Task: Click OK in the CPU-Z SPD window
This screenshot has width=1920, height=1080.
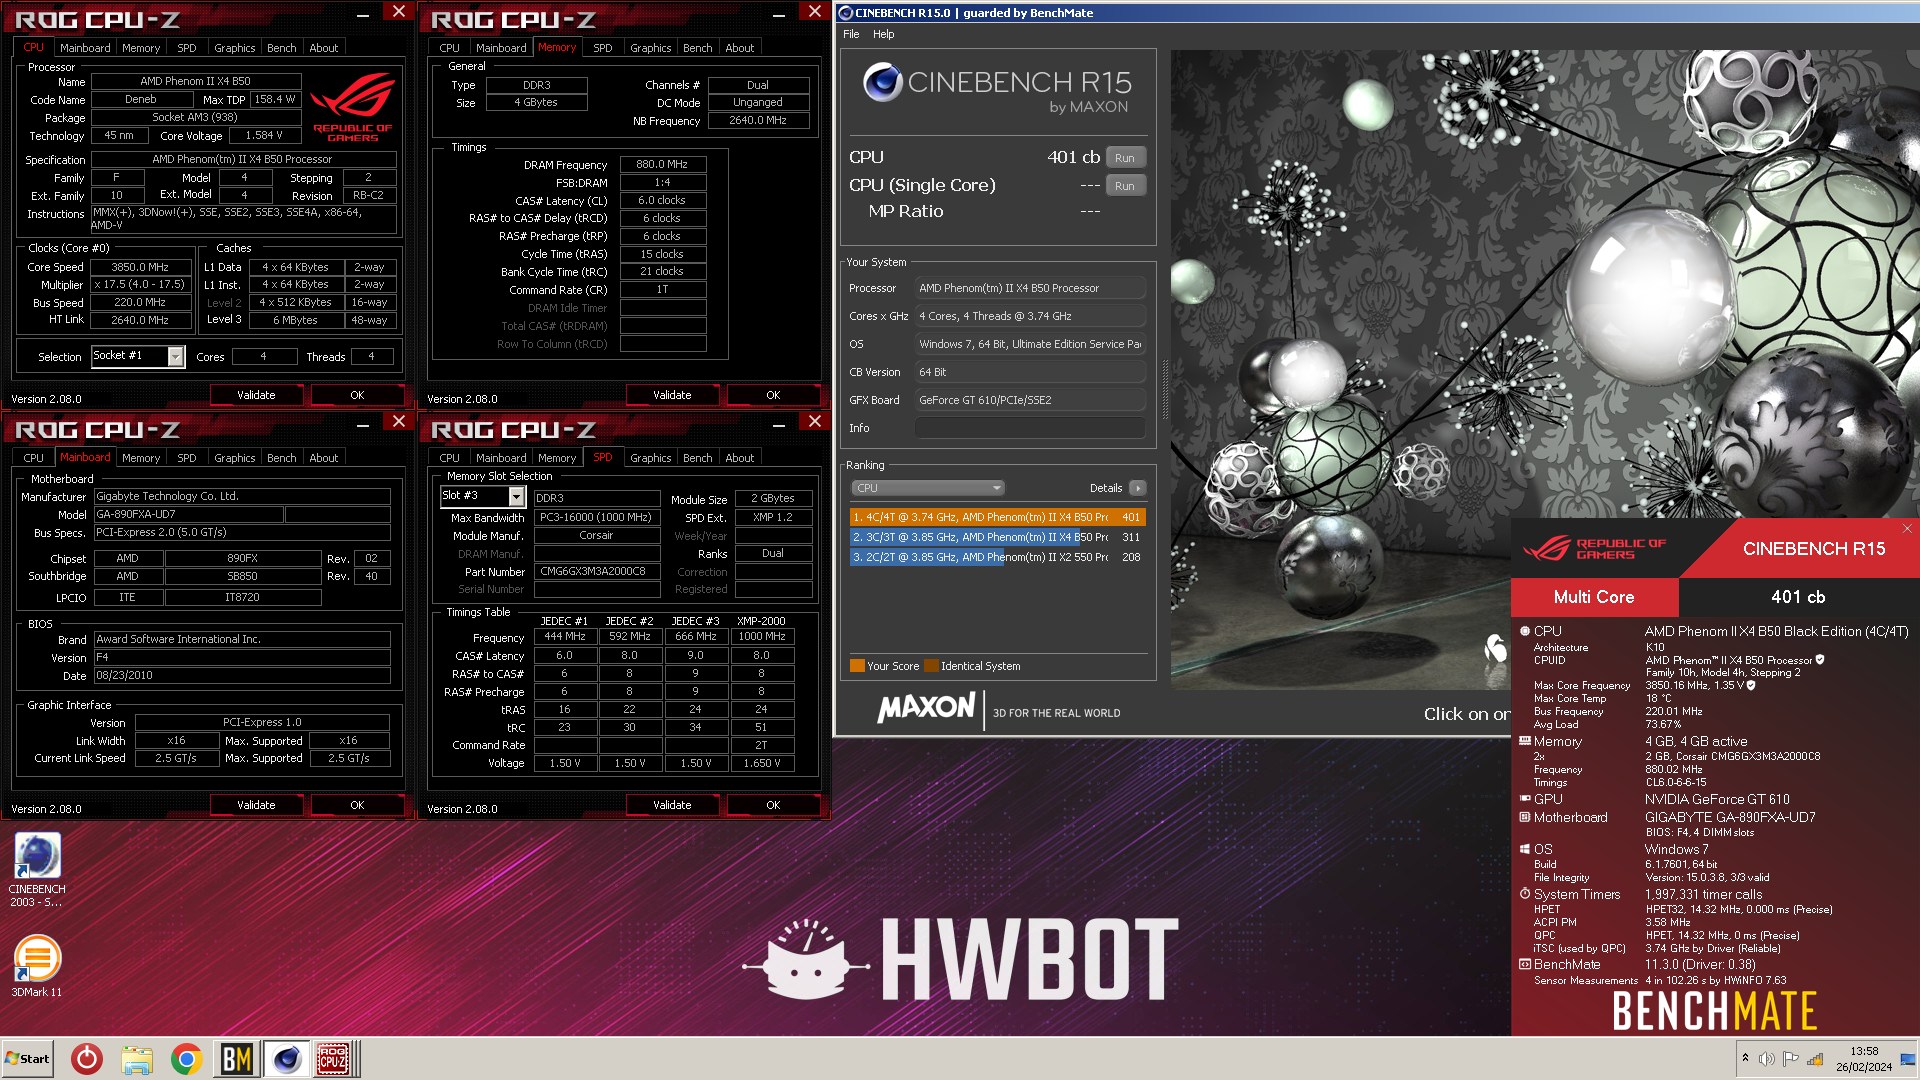Action: pos(773,805)
